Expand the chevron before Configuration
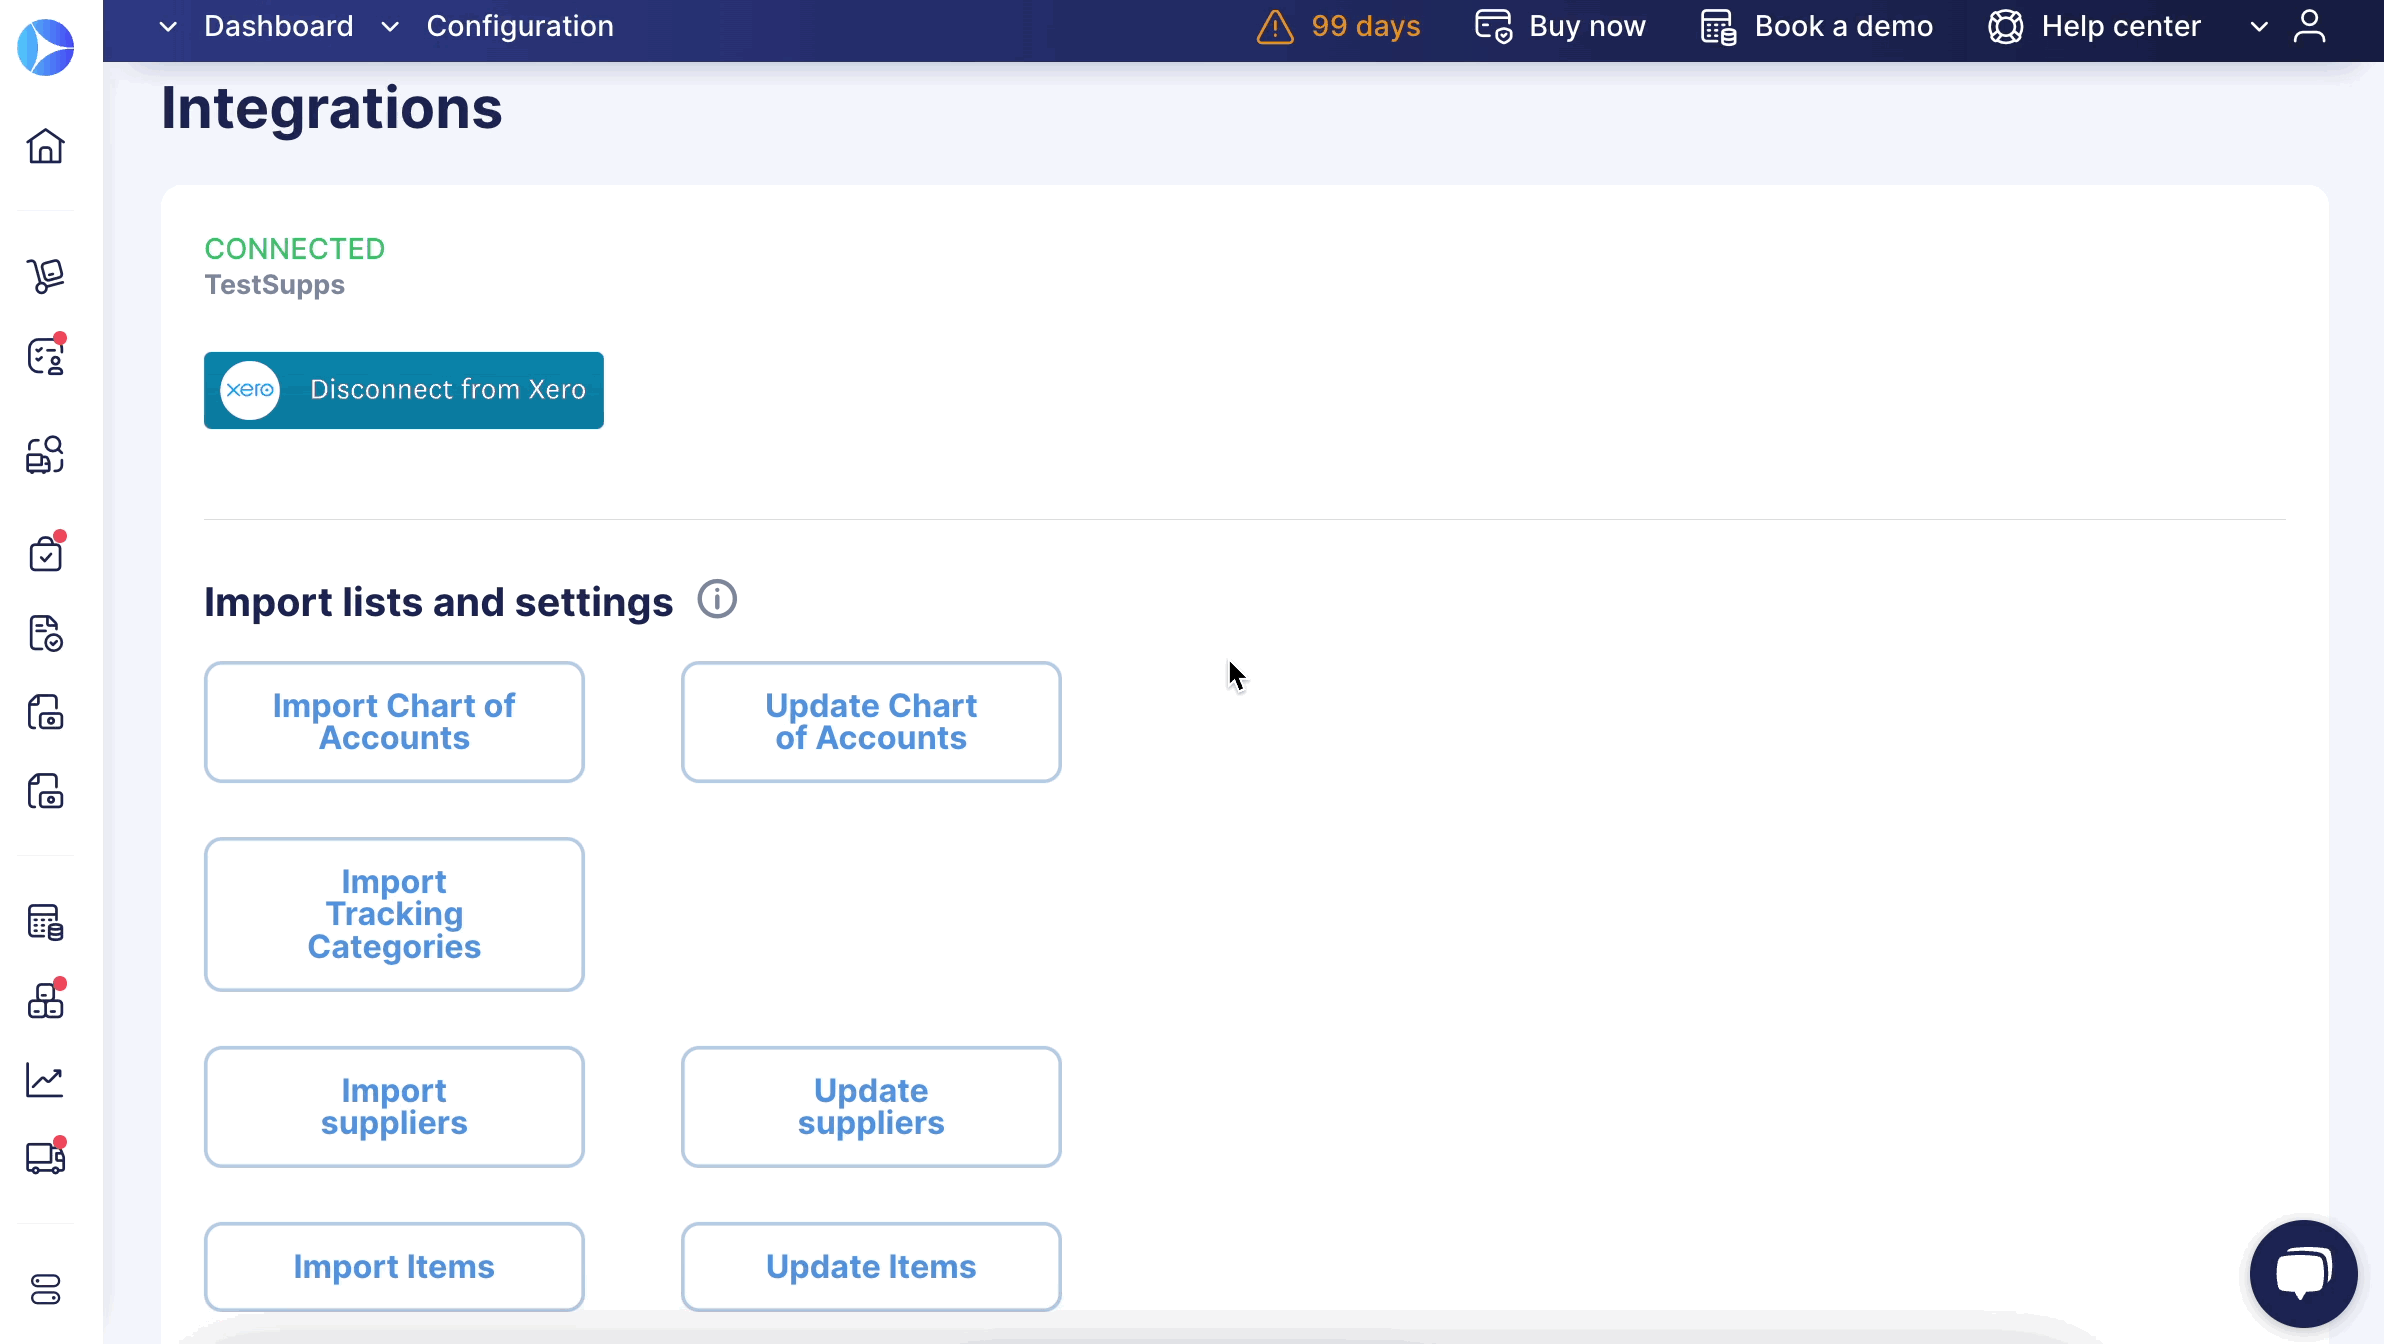The width and height of the screenshot is (2384, 1344). (391, 27)
